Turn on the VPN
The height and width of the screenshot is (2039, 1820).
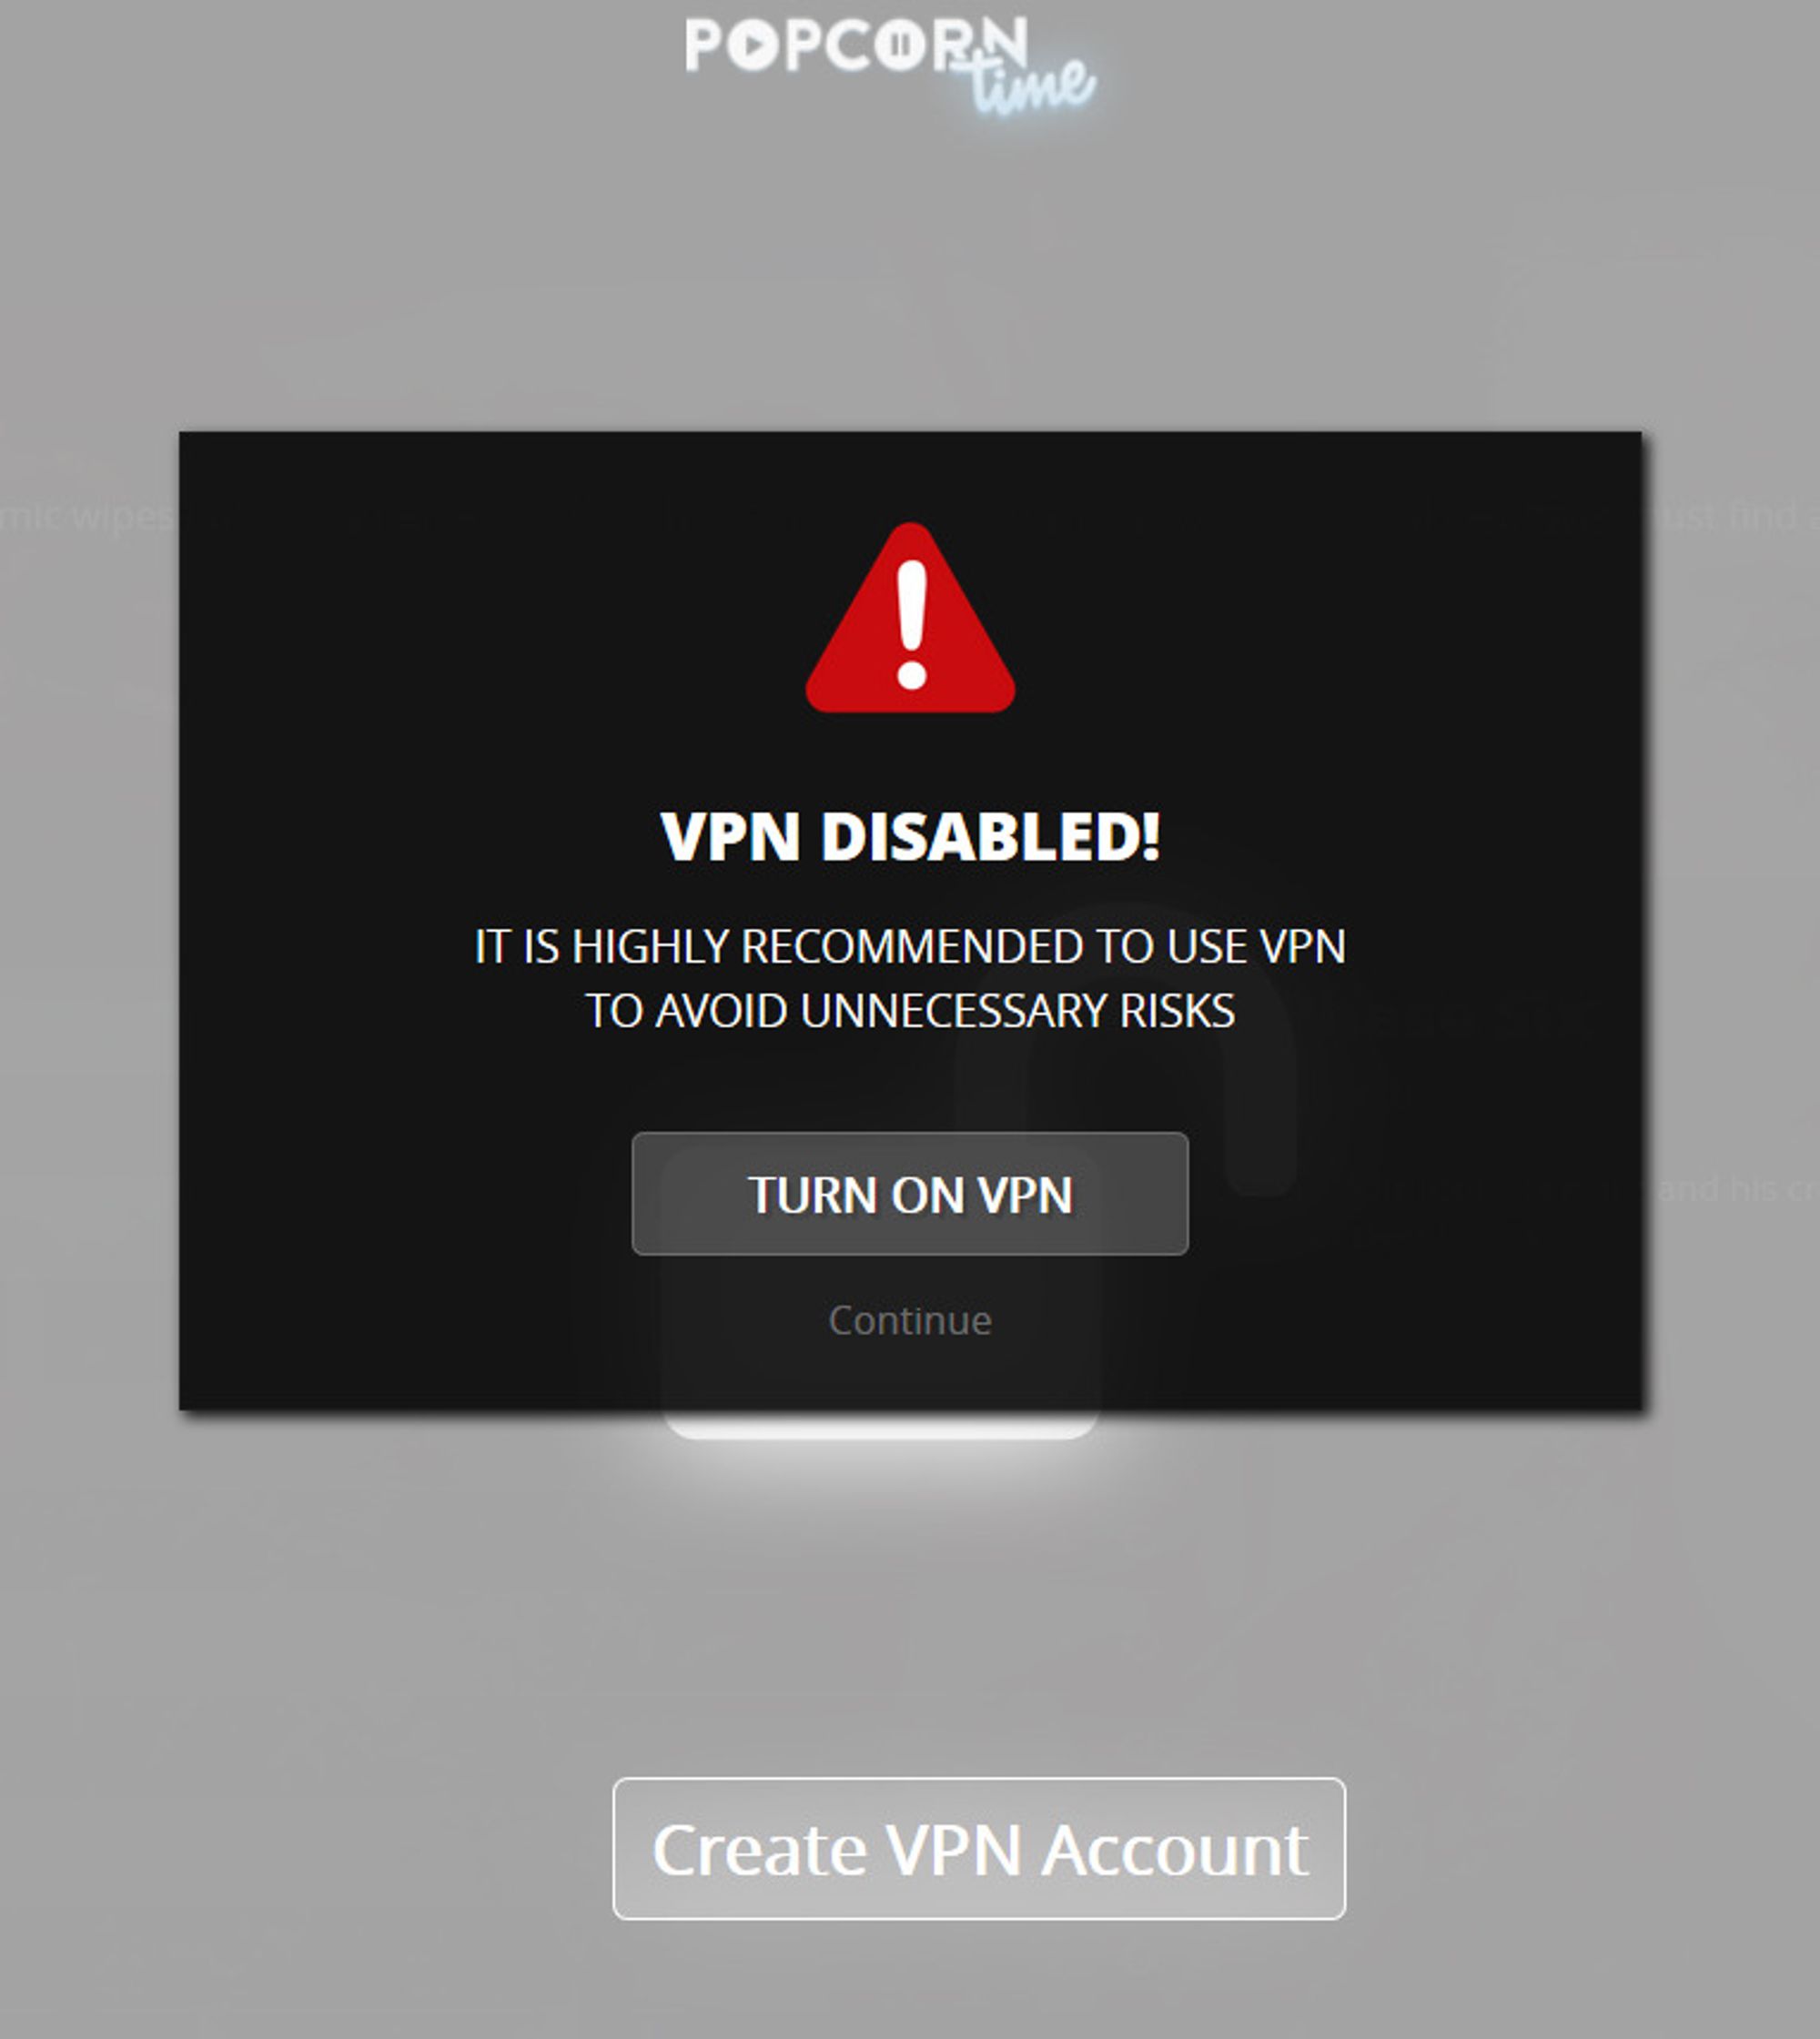click(x=910, y=1193)
